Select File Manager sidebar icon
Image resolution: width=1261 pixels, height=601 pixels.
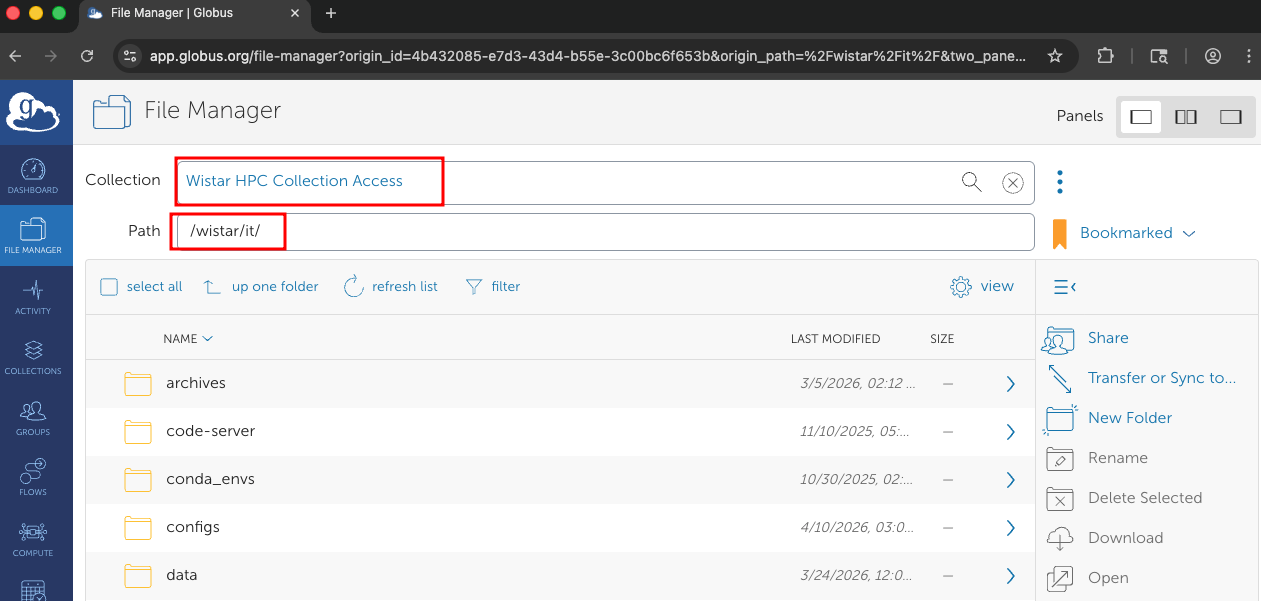tap(33, 235)
